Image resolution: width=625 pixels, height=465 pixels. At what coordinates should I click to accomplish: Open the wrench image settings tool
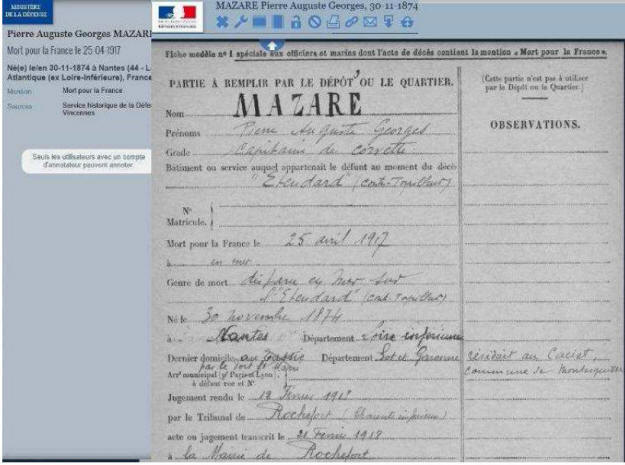tap(240, 21)
